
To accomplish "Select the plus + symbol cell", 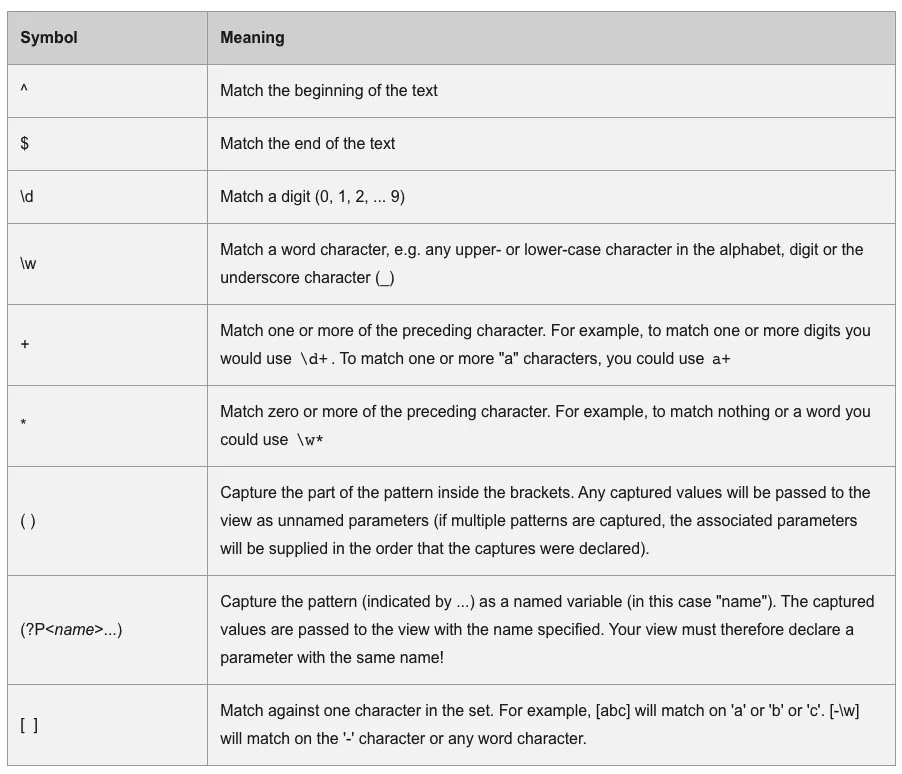I will (x=25, y=345).
